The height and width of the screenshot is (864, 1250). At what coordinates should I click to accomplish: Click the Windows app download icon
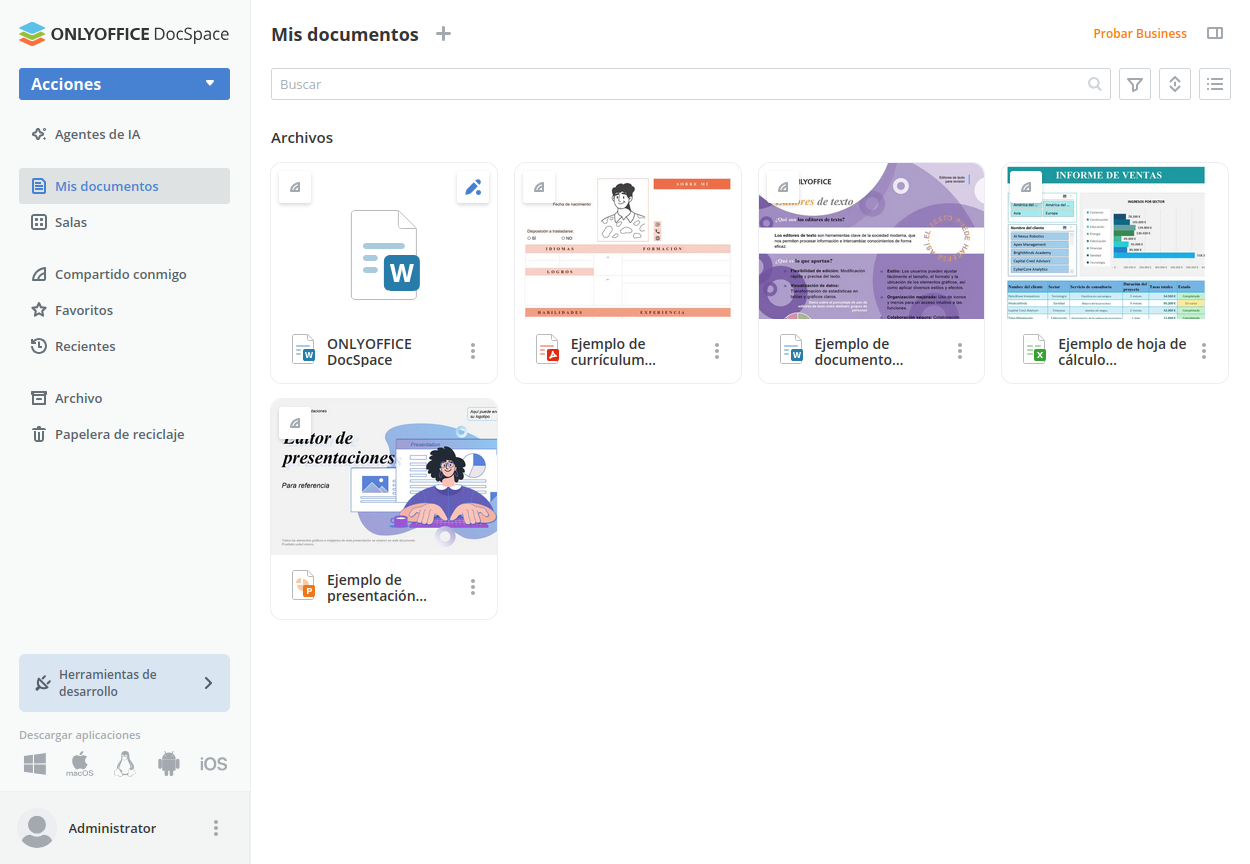35,764
